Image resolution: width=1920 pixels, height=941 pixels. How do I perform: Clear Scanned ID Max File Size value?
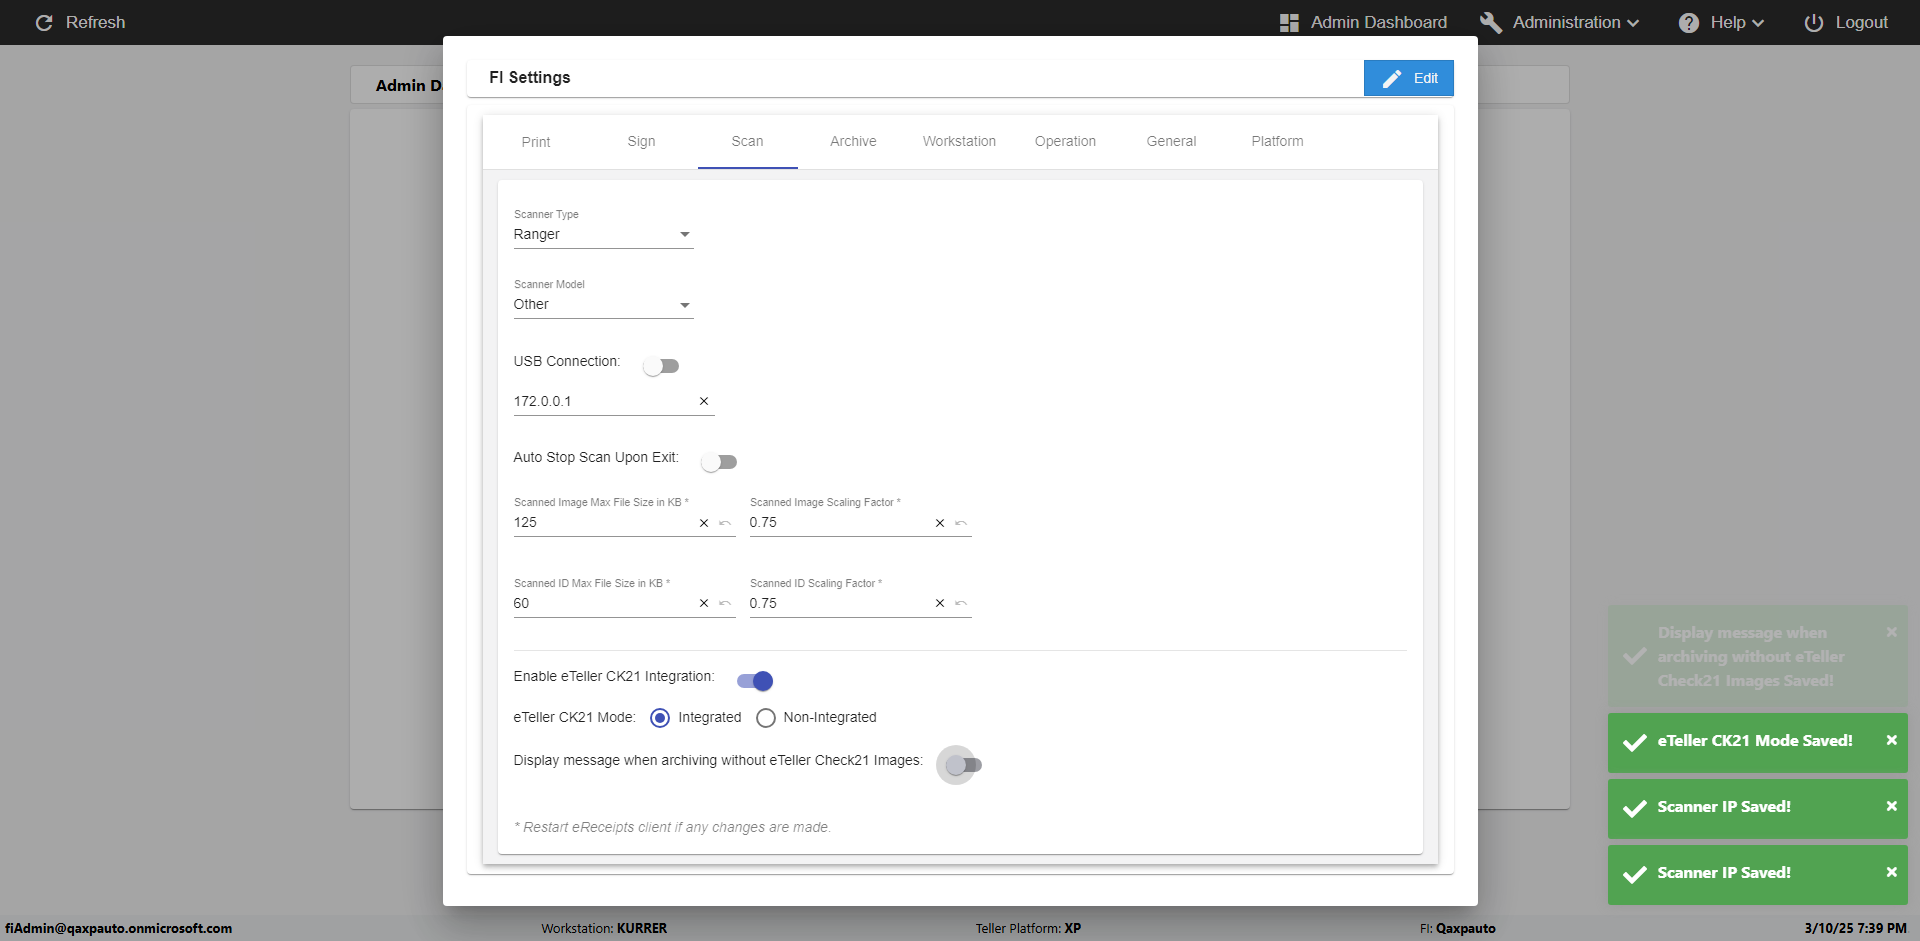[x=704, y=603]
